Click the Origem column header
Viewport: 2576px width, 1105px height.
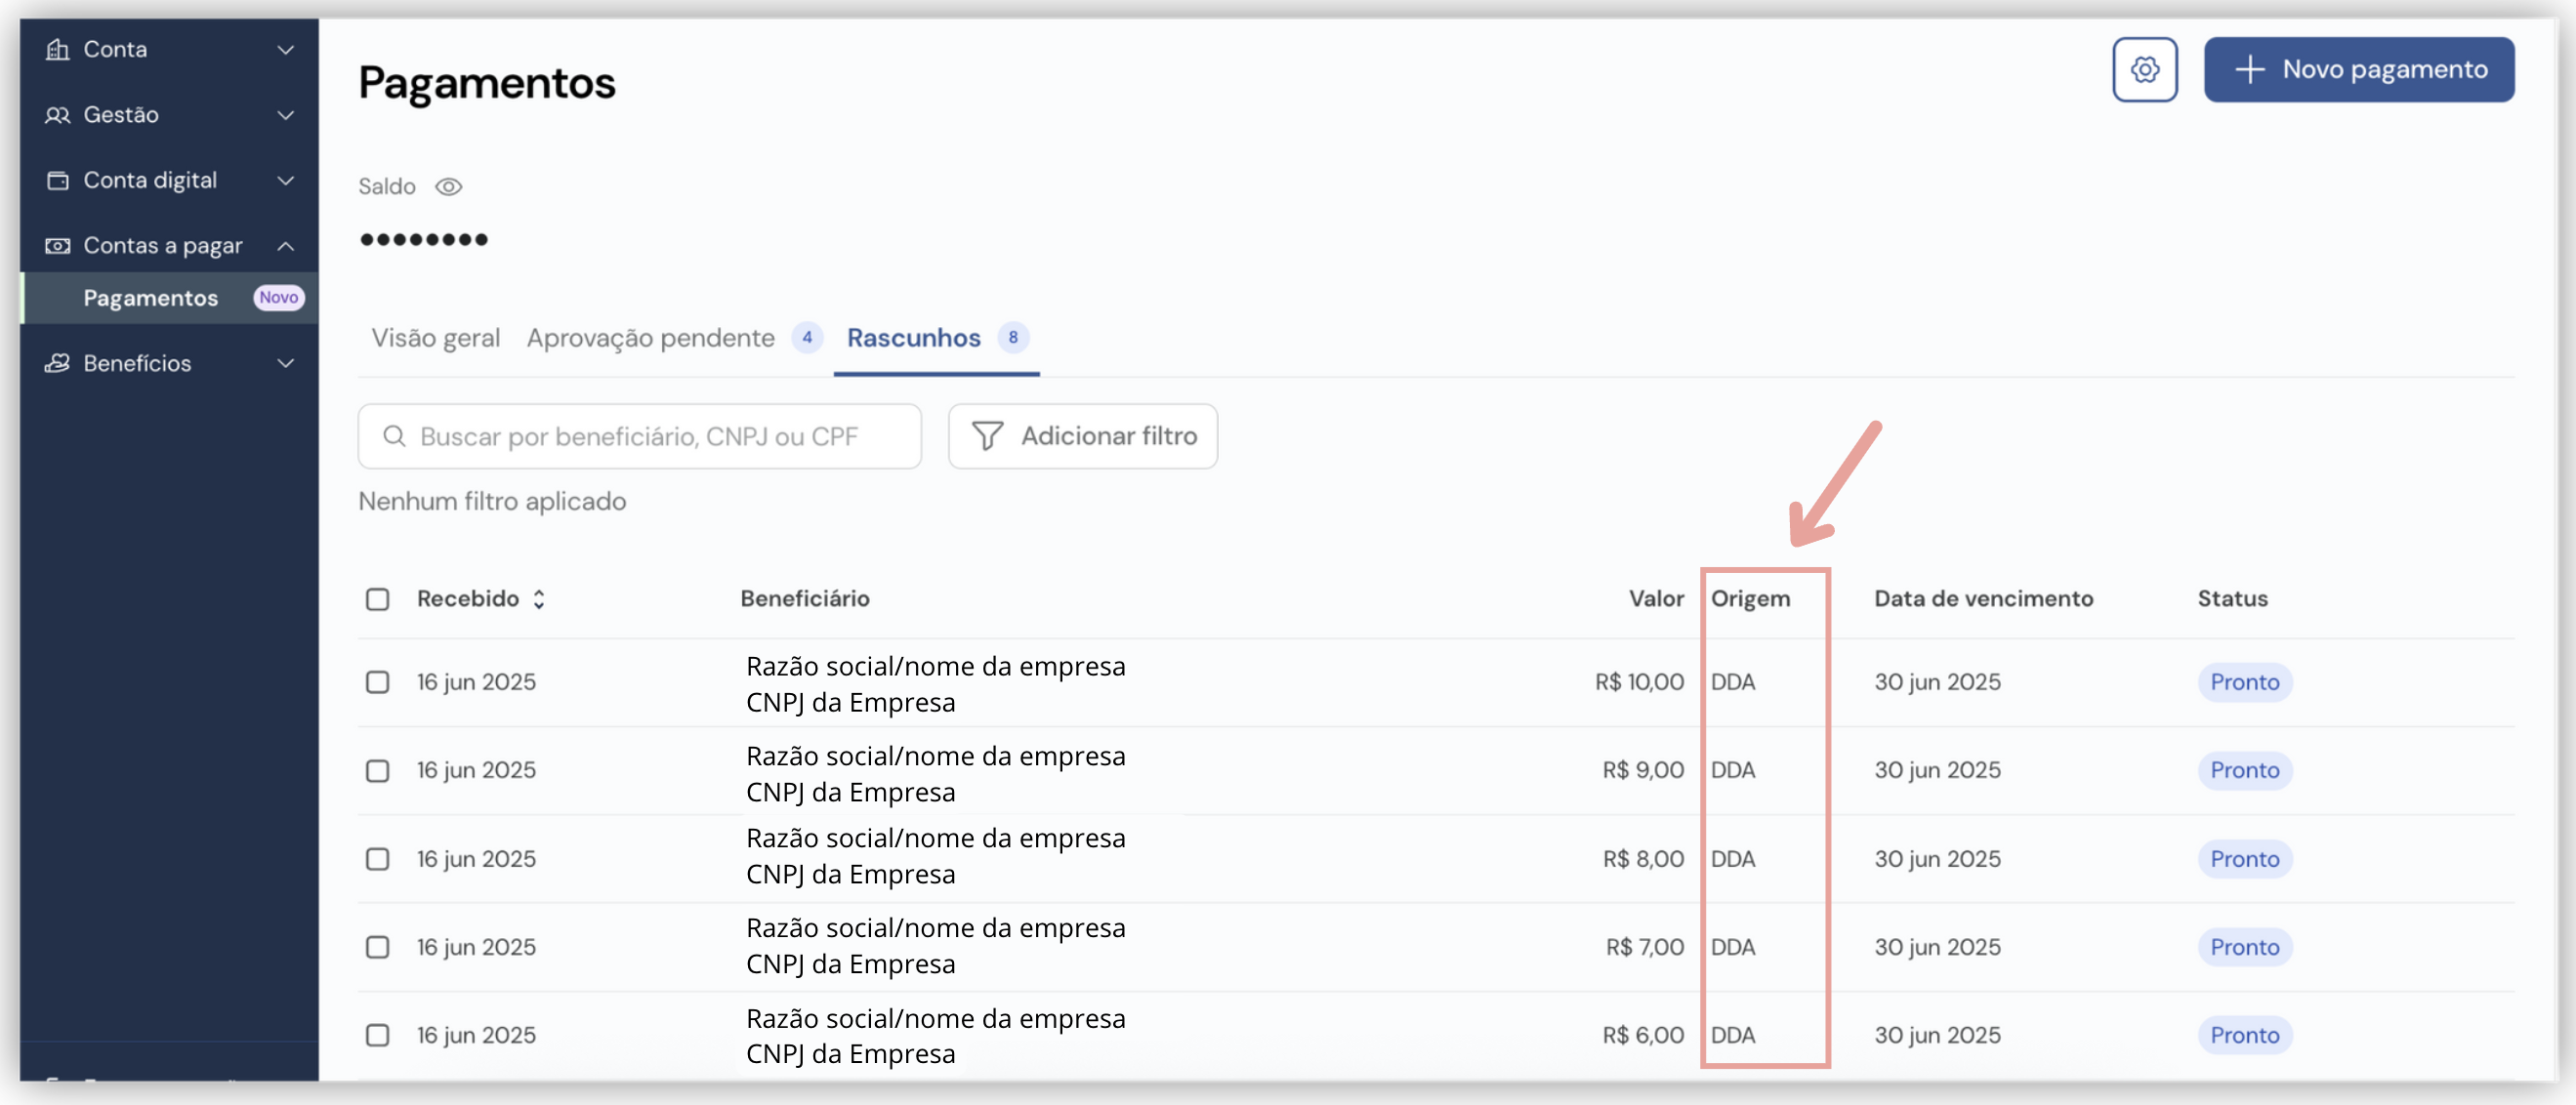pos(1750,599)
